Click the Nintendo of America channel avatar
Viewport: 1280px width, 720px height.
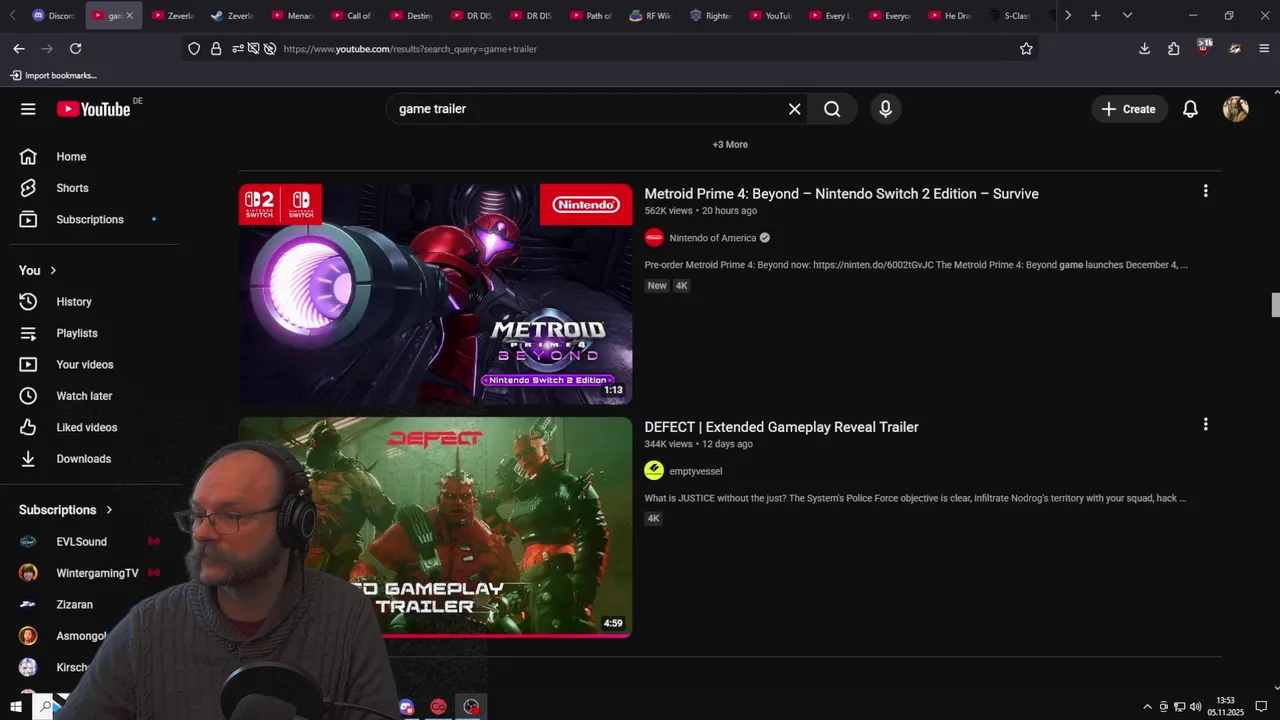(x=654, y=238)
